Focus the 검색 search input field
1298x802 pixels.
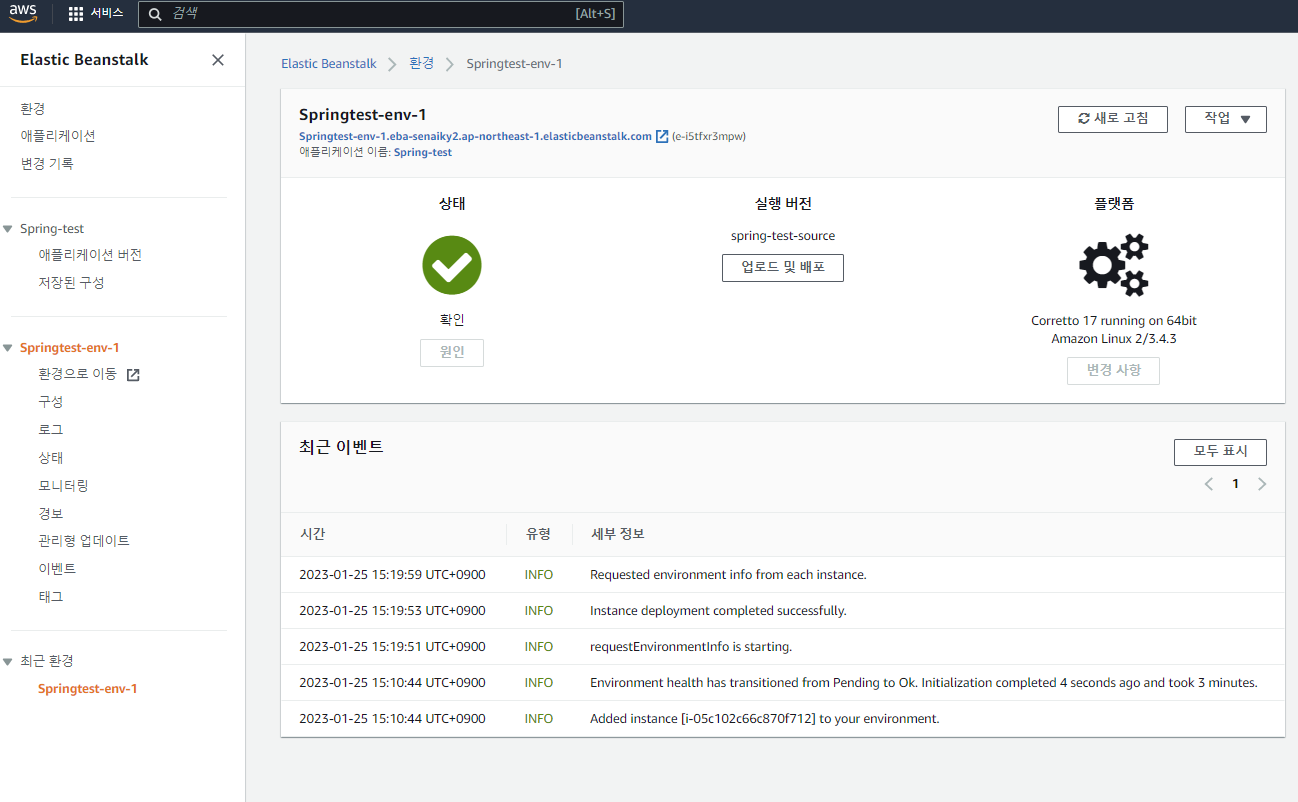tap(380, 14)
